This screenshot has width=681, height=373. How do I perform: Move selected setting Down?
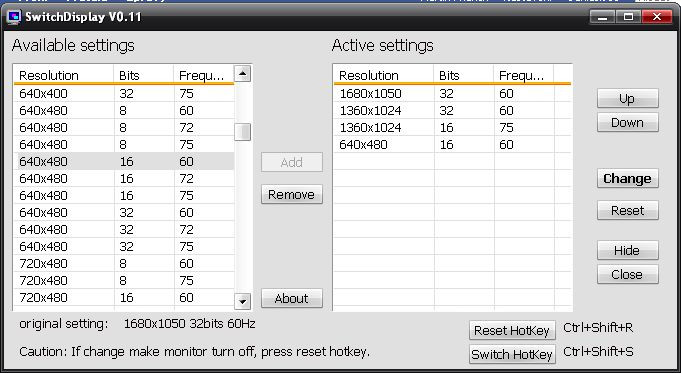(627, 122)
